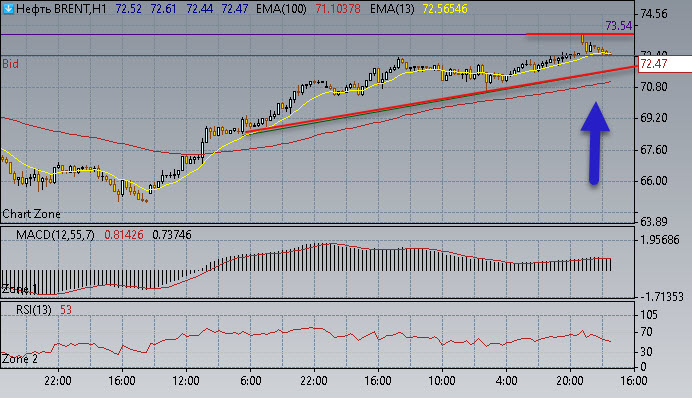The height and width of the screenshot is (398, 692).
Task: Click the Bid line label
Action: [x=11, y=64]
